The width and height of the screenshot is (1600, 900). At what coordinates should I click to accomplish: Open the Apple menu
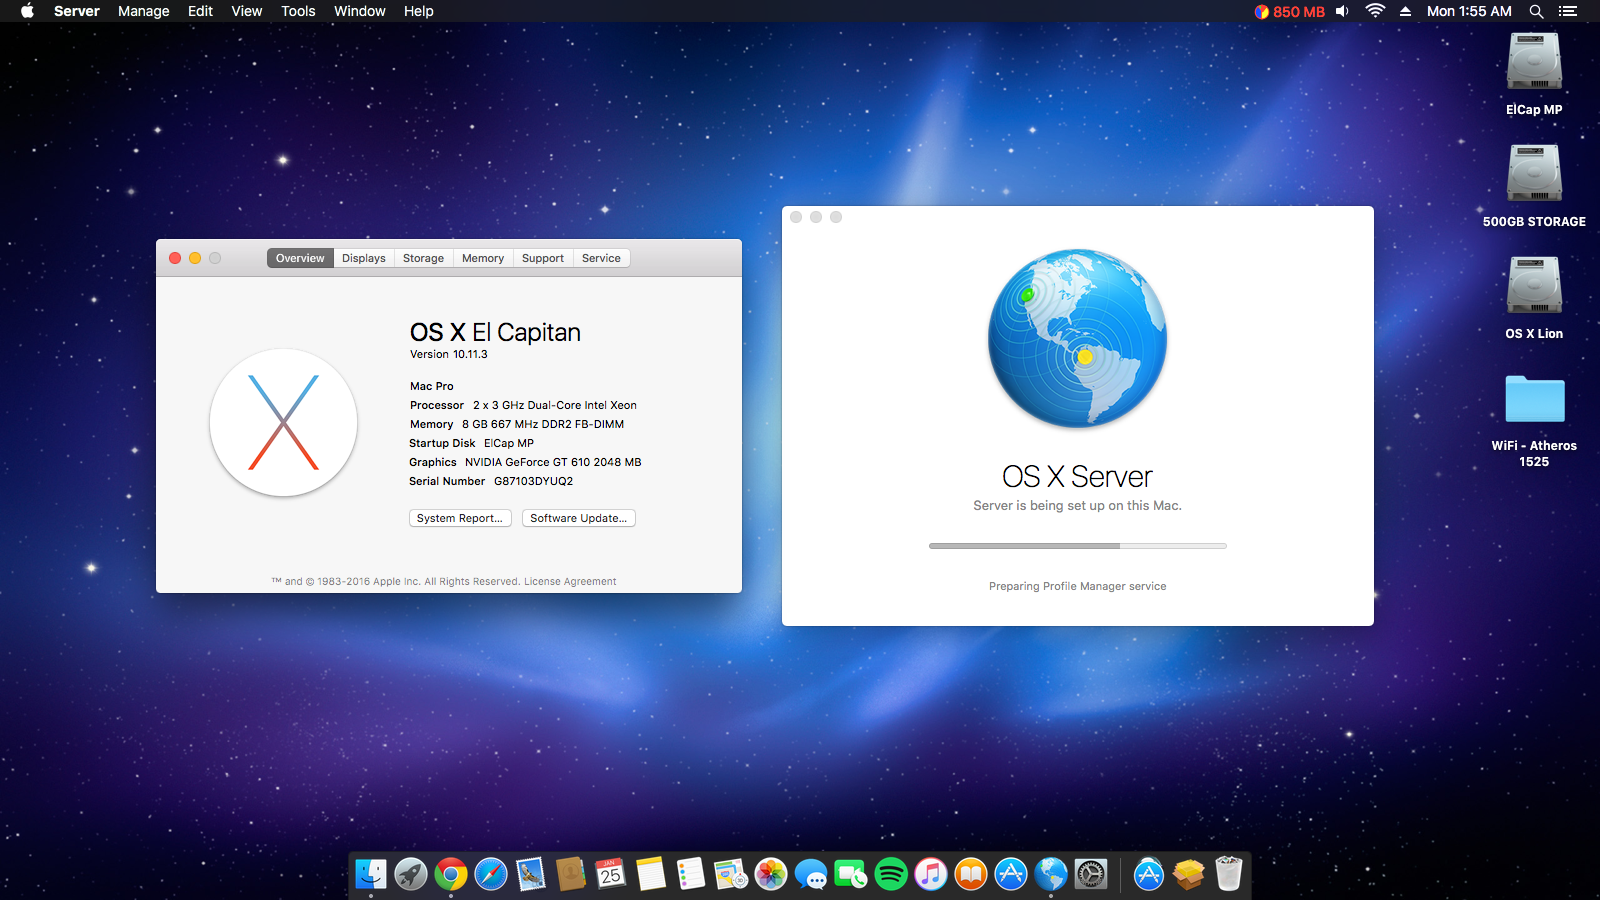point(27,11)
